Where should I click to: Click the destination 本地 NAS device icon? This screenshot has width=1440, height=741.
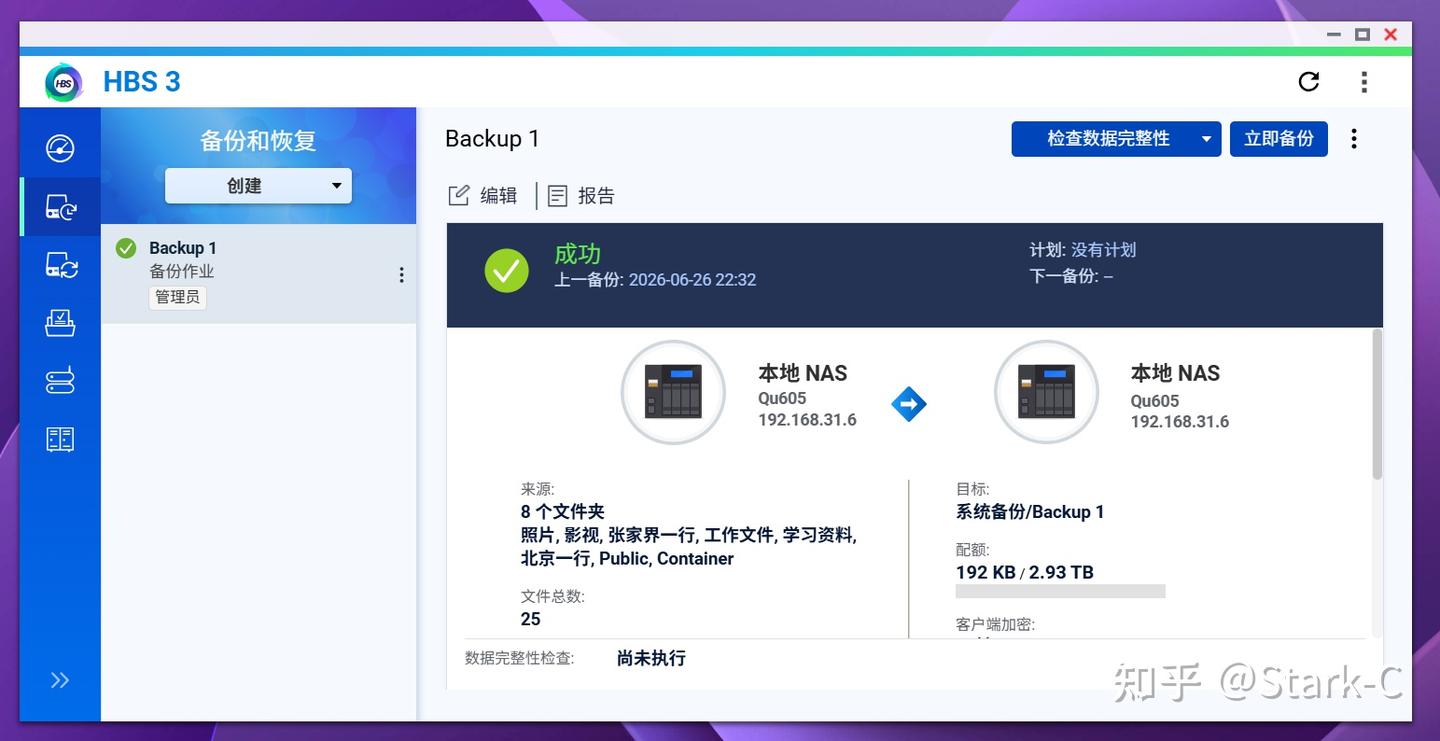(1047, 392)
